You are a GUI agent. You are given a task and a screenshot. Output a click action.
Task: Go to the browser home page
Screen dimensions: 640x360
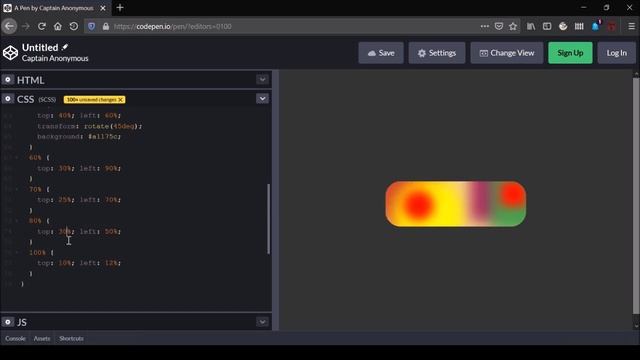tap(58, 27)
